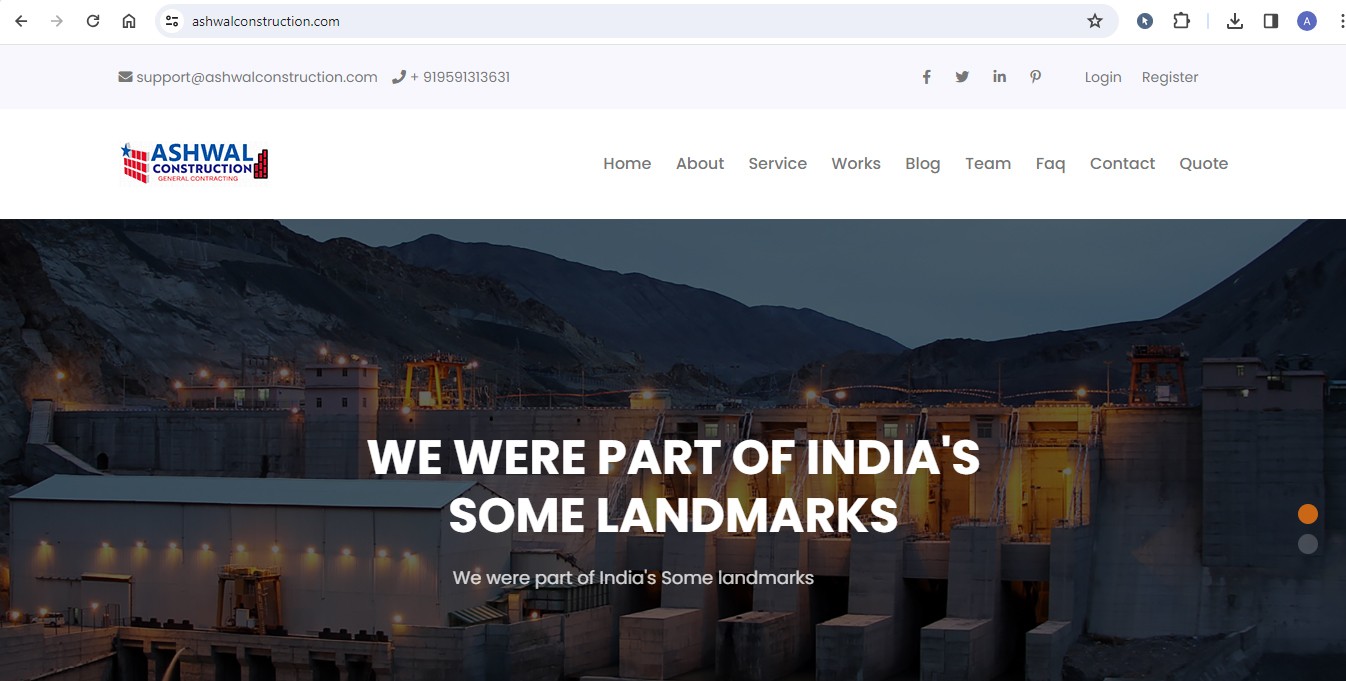Open the Twitter social icon
This screenshot has width=1346, height=681.
pyautogui.click(x=962, y=77)
